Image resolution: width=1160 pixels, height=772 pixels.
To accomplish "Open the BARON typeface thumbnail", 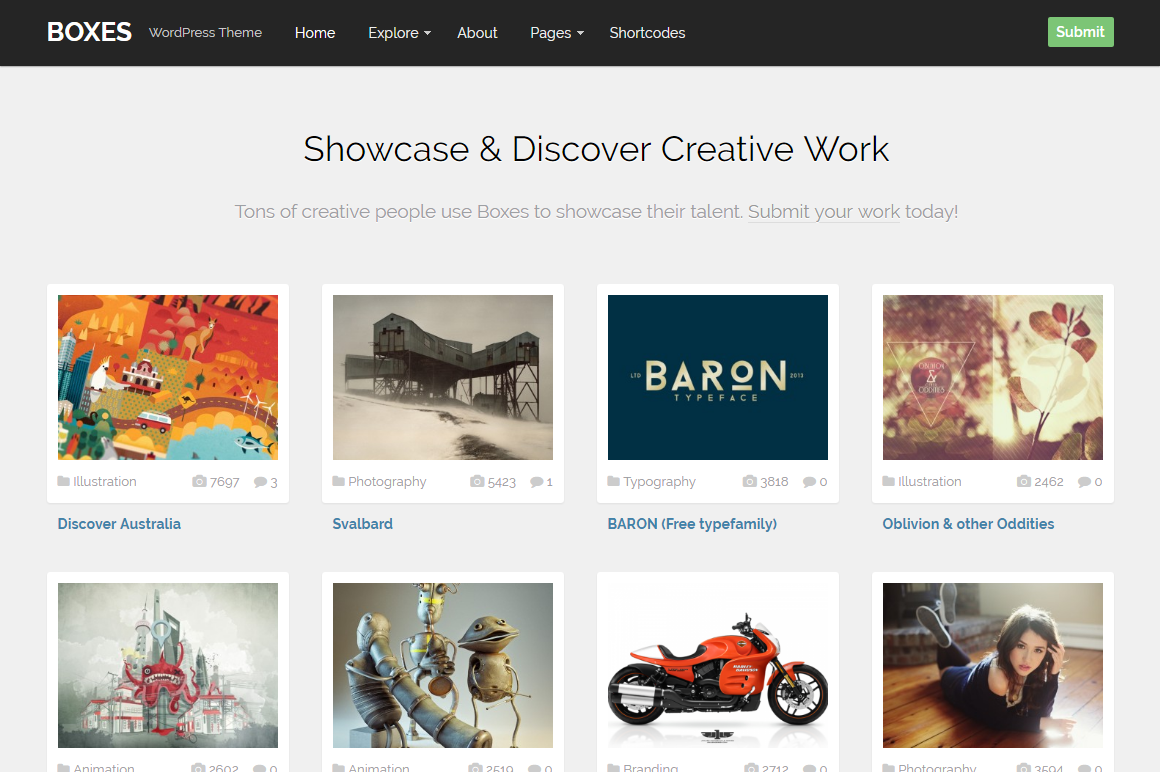I will coord(718,377).
